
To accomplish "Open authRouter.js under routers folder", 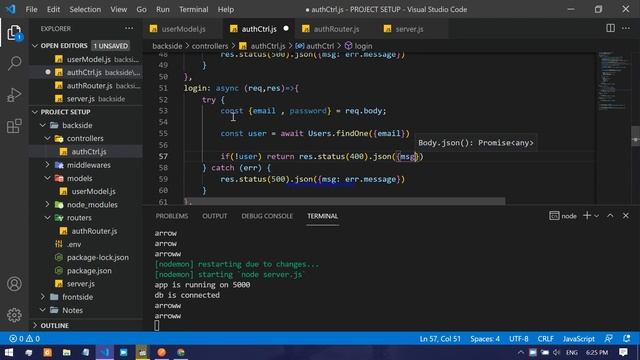I will point(94,231).
